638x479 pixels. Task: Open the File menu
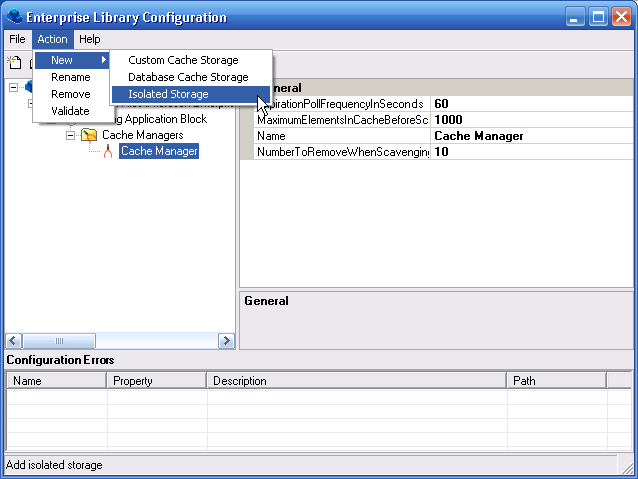(17, 39)
